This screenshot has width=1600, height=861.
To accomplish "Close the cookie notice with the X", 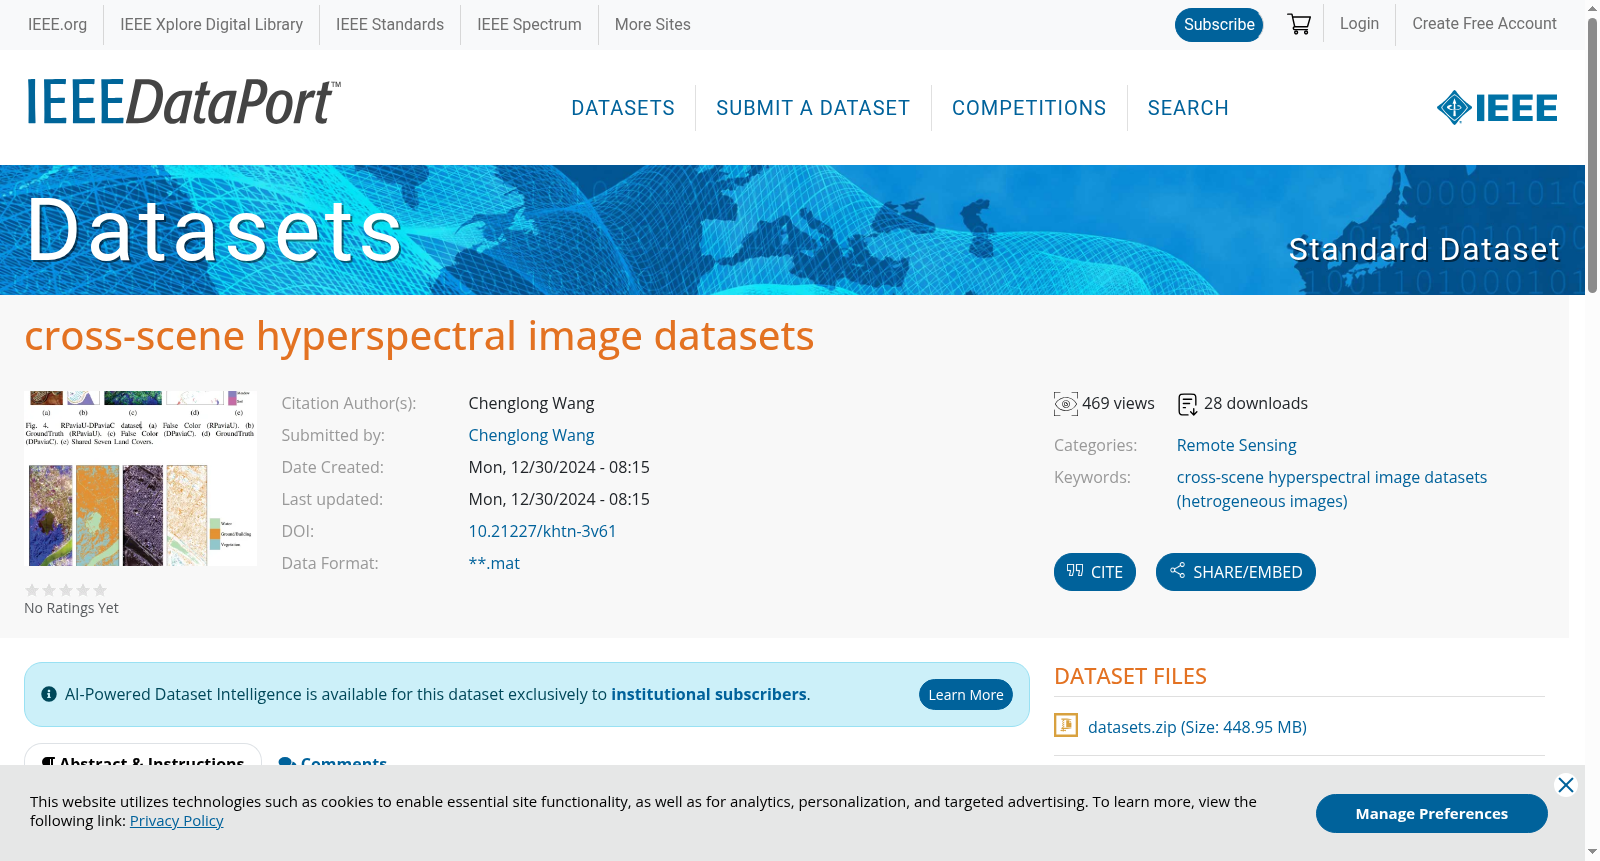I will pos(1566,785).
